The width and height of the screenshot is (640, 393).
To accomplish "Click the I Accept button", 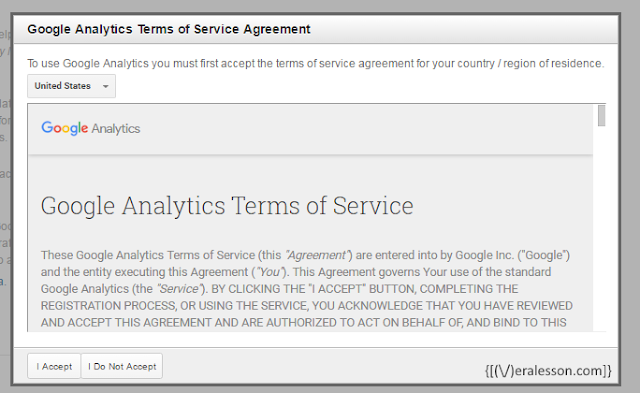I will click(x=54, y=366).
